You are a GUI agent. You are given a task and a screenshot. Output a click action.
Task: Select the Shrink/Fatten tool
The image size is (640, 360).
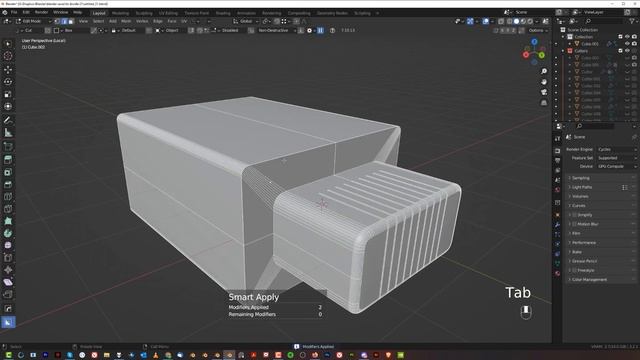coord(8,270)
